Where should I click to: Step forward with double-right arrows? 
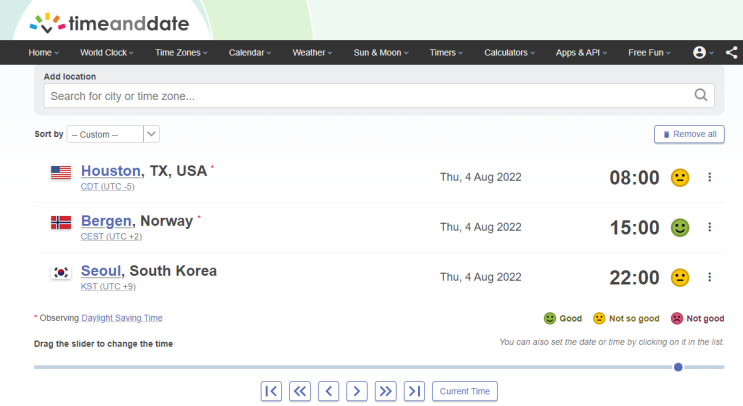pyautogui.click(x=386, y=391)
